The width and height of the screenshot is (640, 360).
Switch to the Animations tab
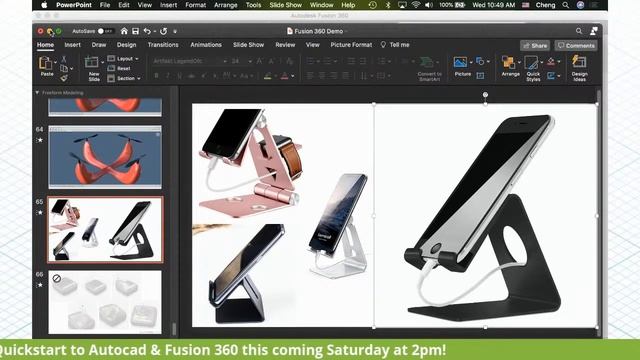tap(206, 45)
